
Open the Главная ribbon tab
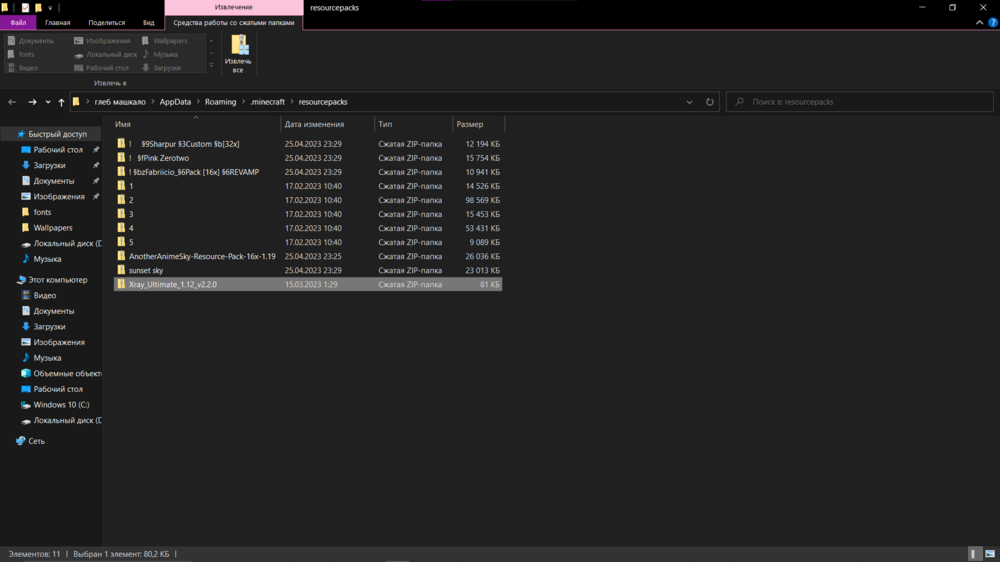tap(57, 22)
